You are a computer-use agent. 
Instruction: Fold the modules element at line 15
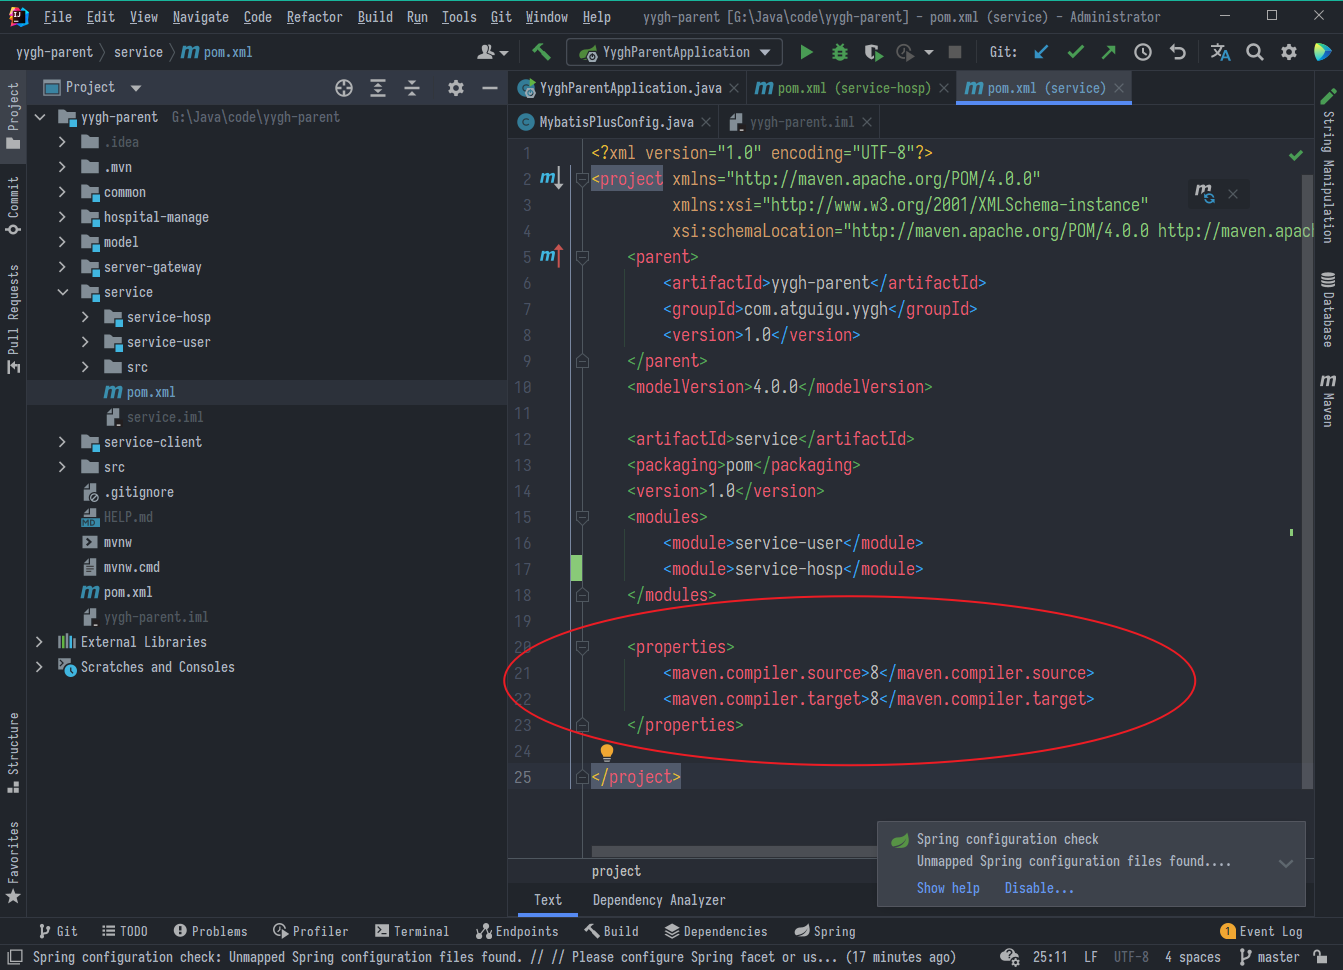point(582,517)
